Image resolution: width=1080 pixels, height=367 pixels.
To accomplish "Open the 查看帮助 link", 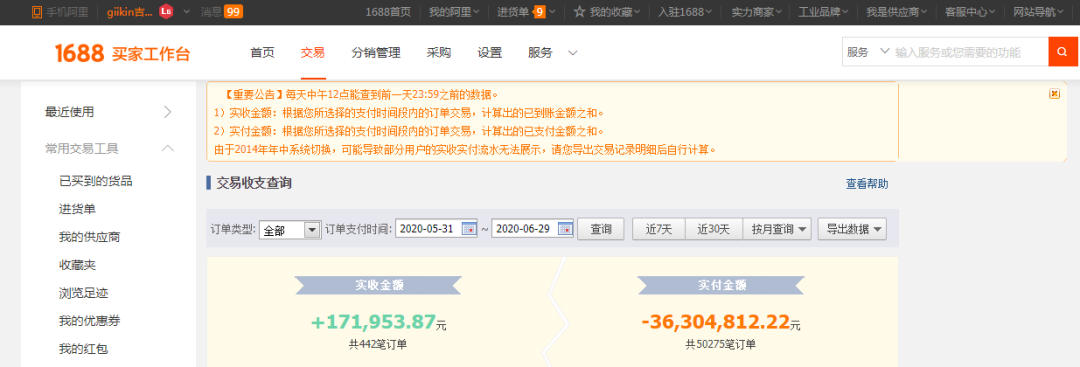I will coord(867,184).
